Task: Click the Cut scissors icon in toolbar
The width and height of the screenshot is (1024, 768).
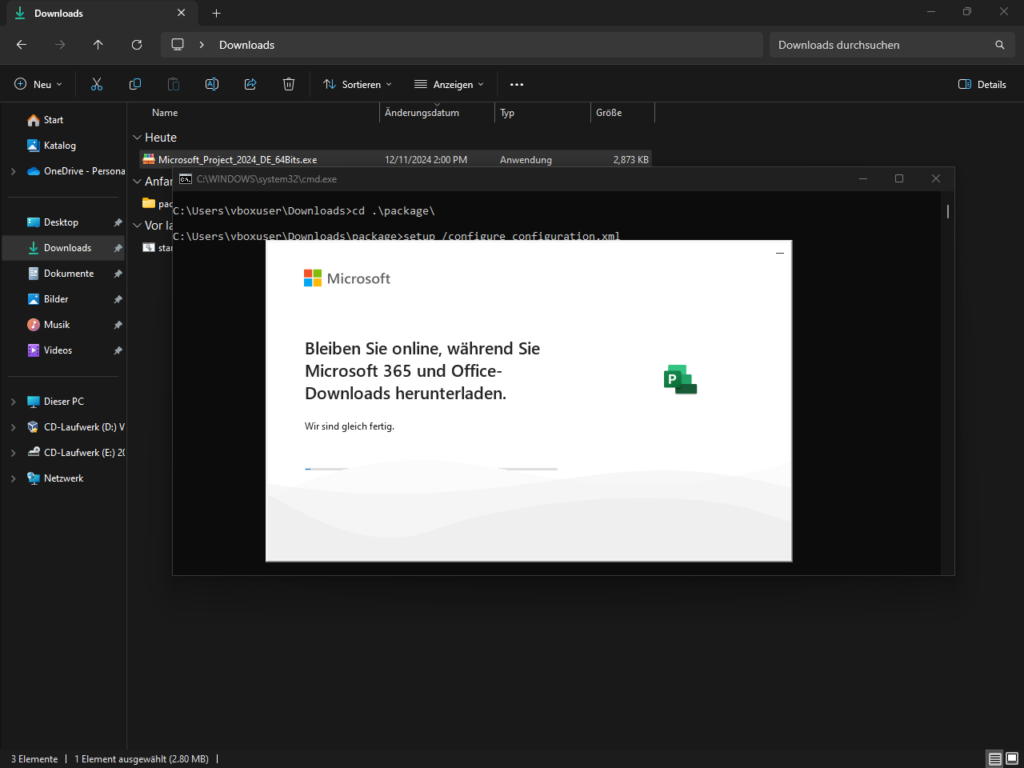Action: click(97, 84)
